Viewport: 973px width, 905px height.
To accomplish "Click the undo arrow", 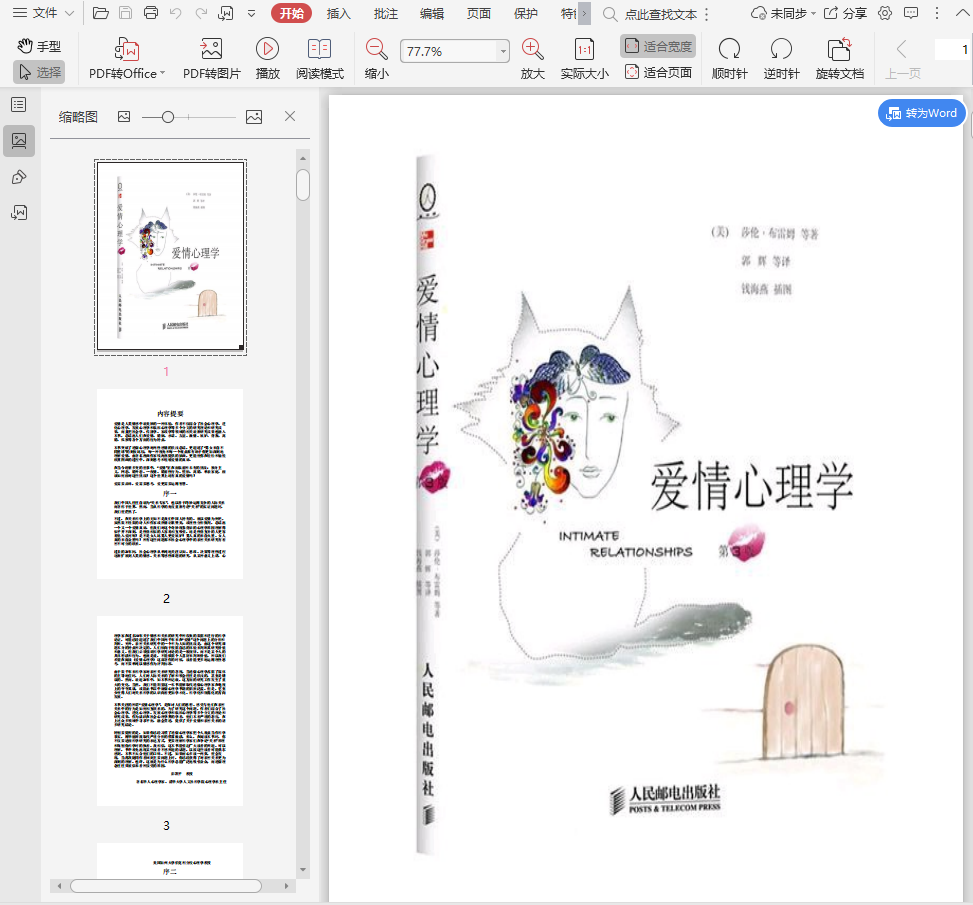I will coord(176,13).
